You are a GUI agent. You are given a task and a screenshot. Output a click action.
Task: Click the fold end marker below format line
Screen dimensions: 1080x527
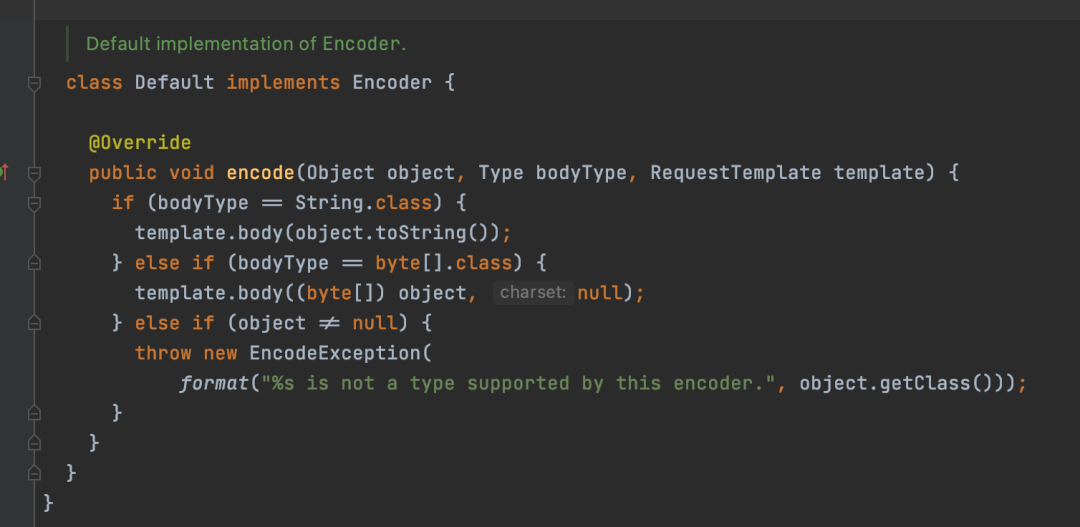(34, 413)
